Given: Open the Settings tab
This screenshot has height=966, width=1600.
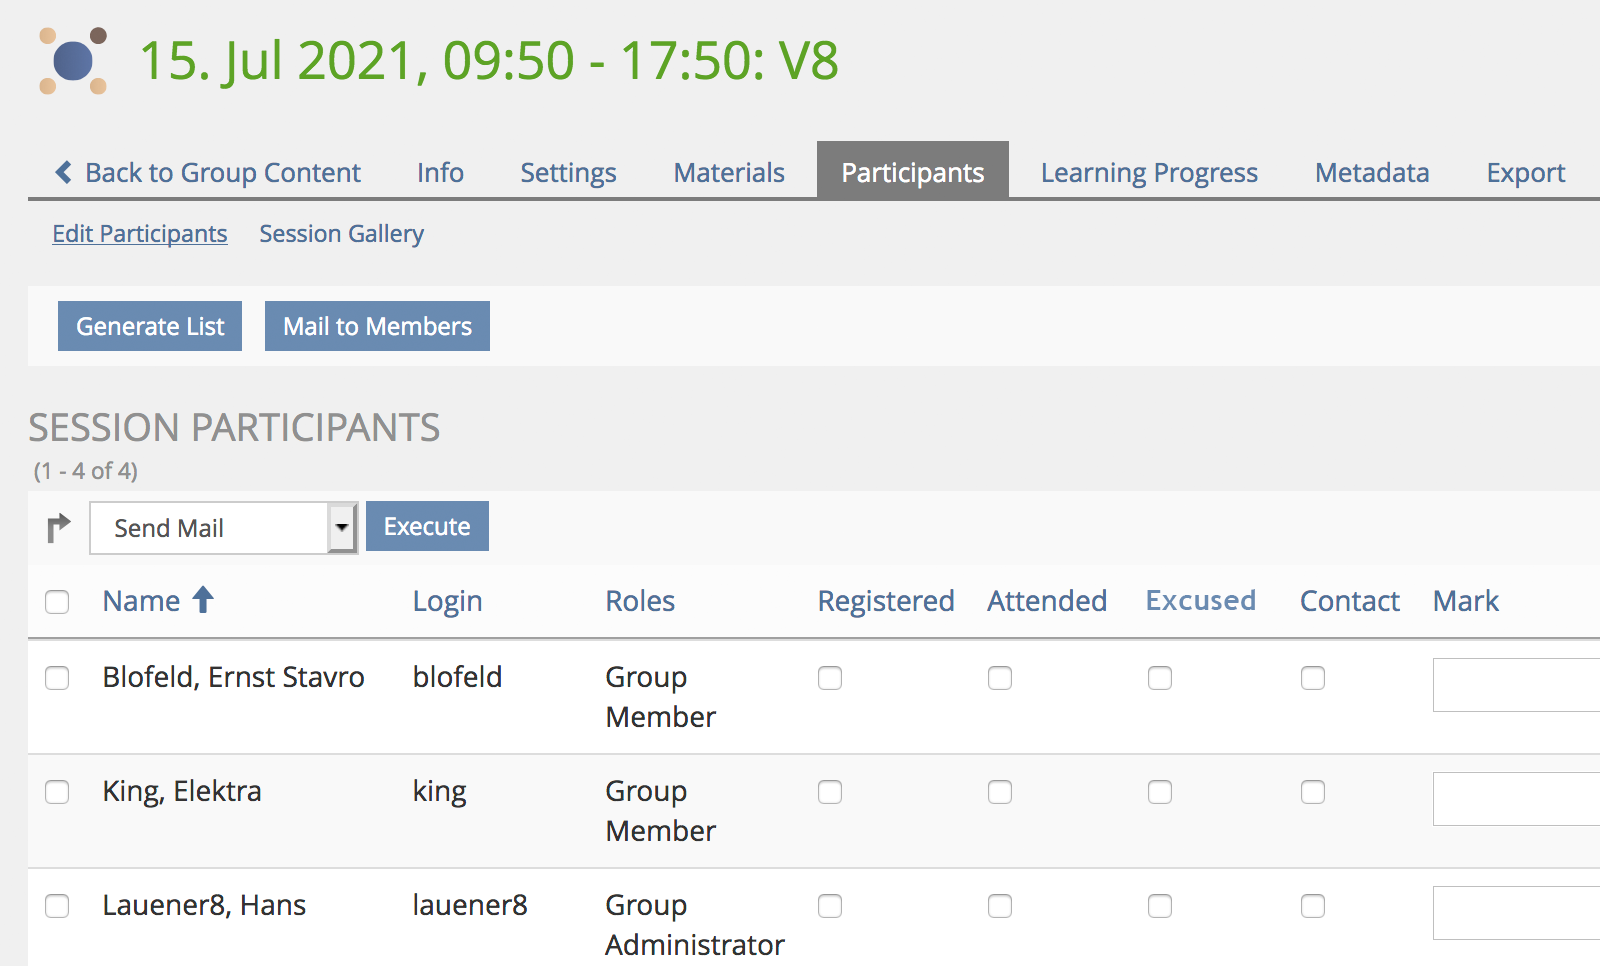Looking at the screenshot, I should (568, 172).
